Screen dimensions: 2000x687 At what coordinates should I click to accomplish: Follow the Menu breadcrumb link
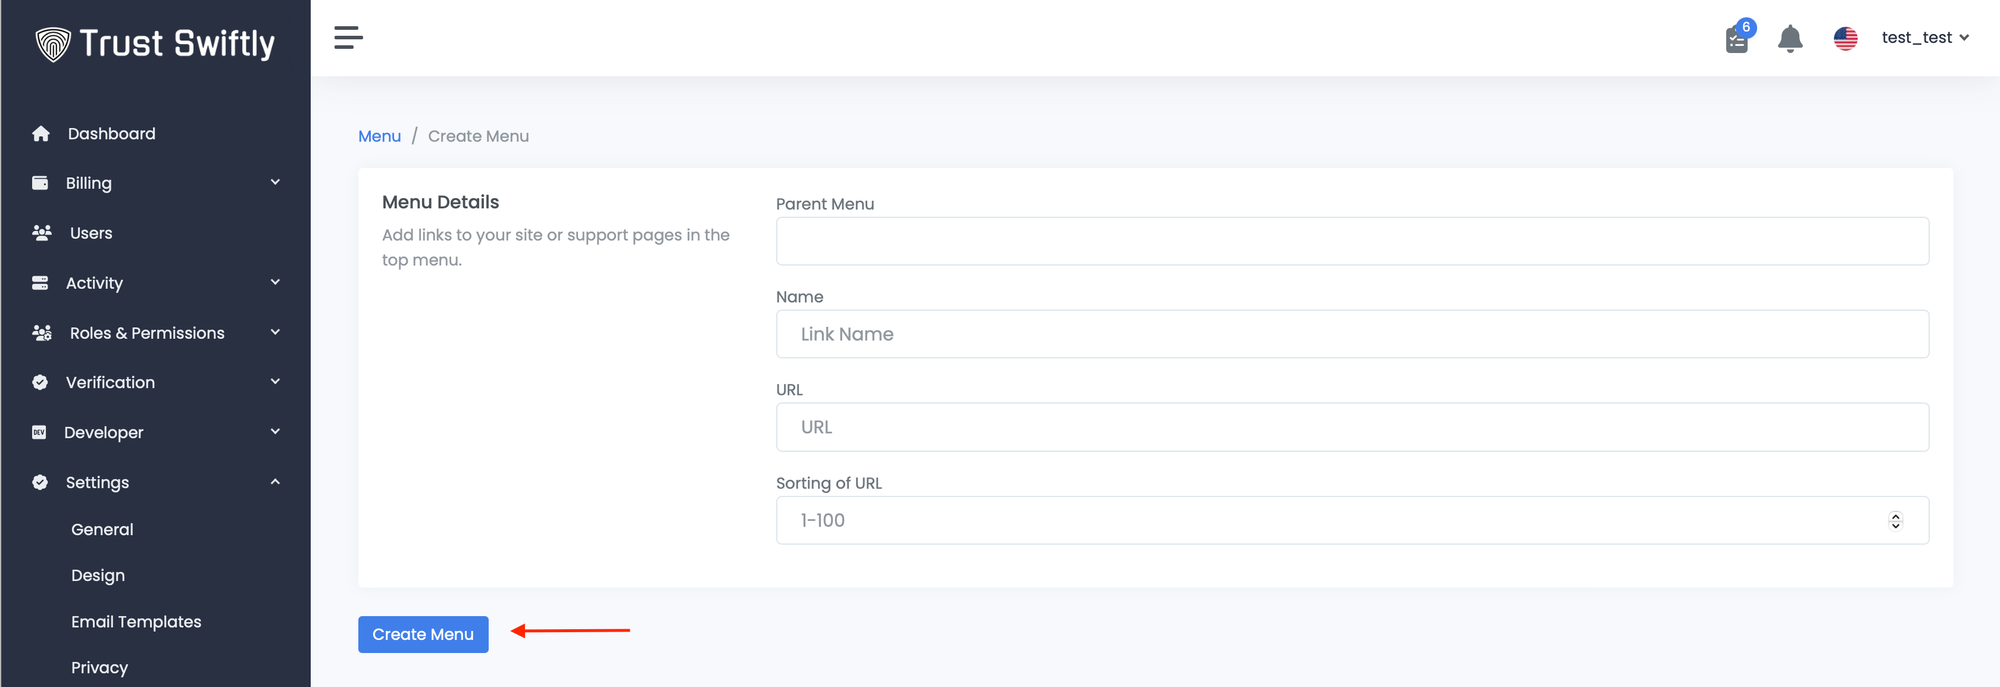[379, 136]
